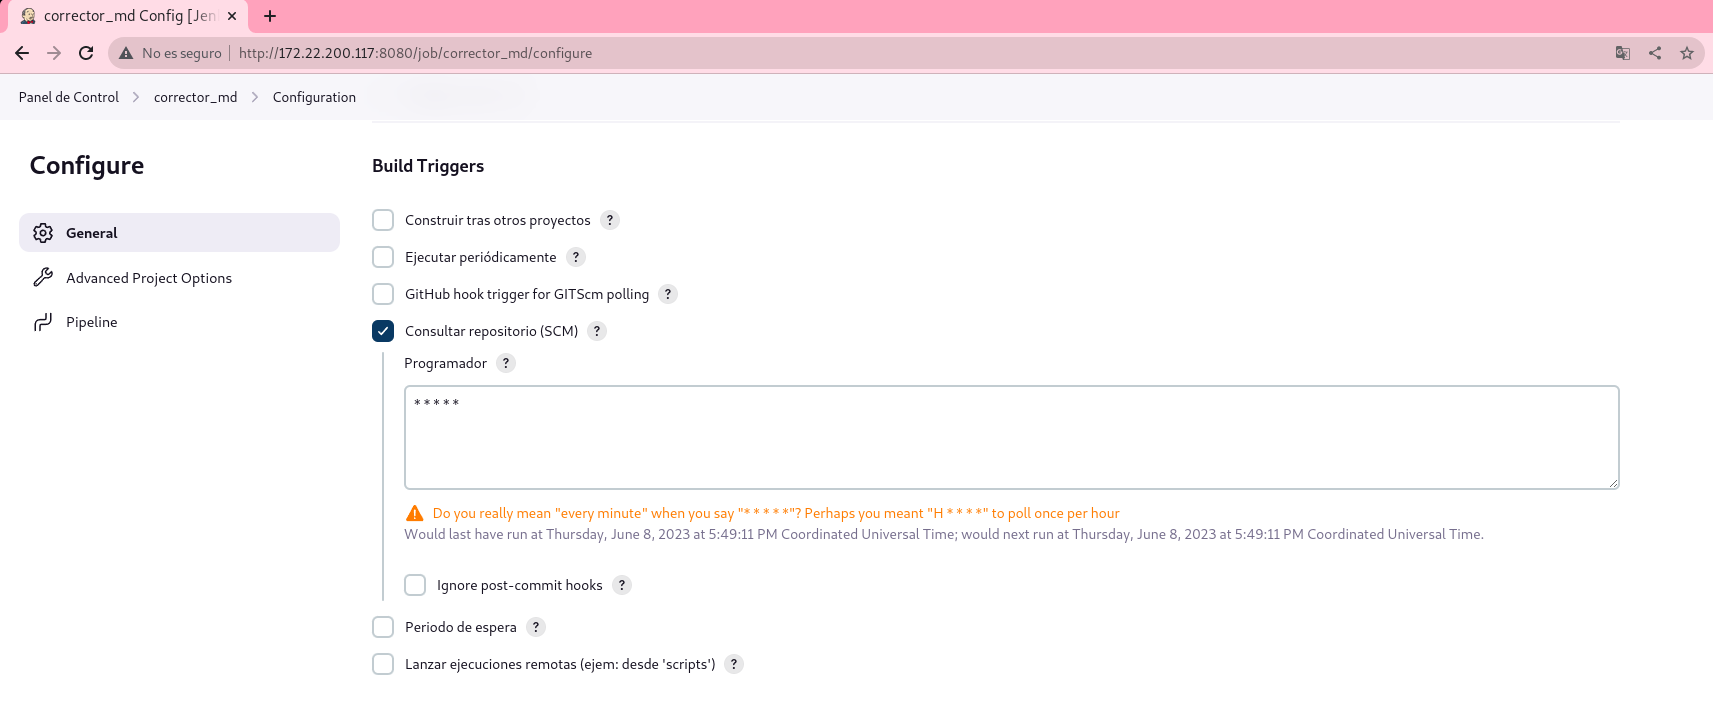Click the share icon in address bar
This screenshot has height=704, width=1713.
[1655, 53]
